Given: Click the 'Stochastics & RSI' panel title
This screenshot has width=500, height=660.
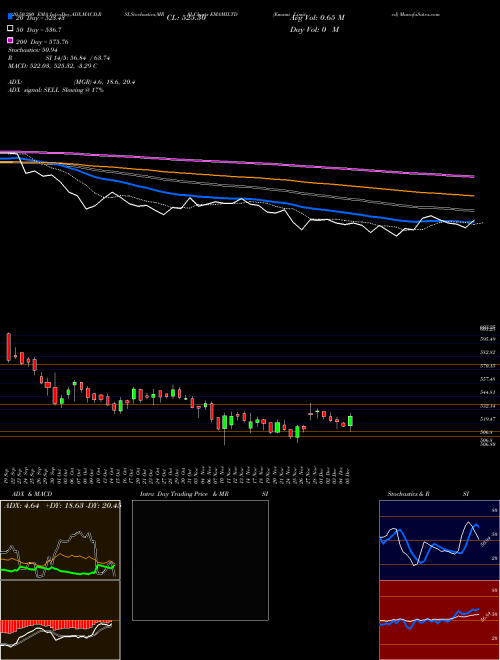Looking at the screenshot, I should [428, 494].
